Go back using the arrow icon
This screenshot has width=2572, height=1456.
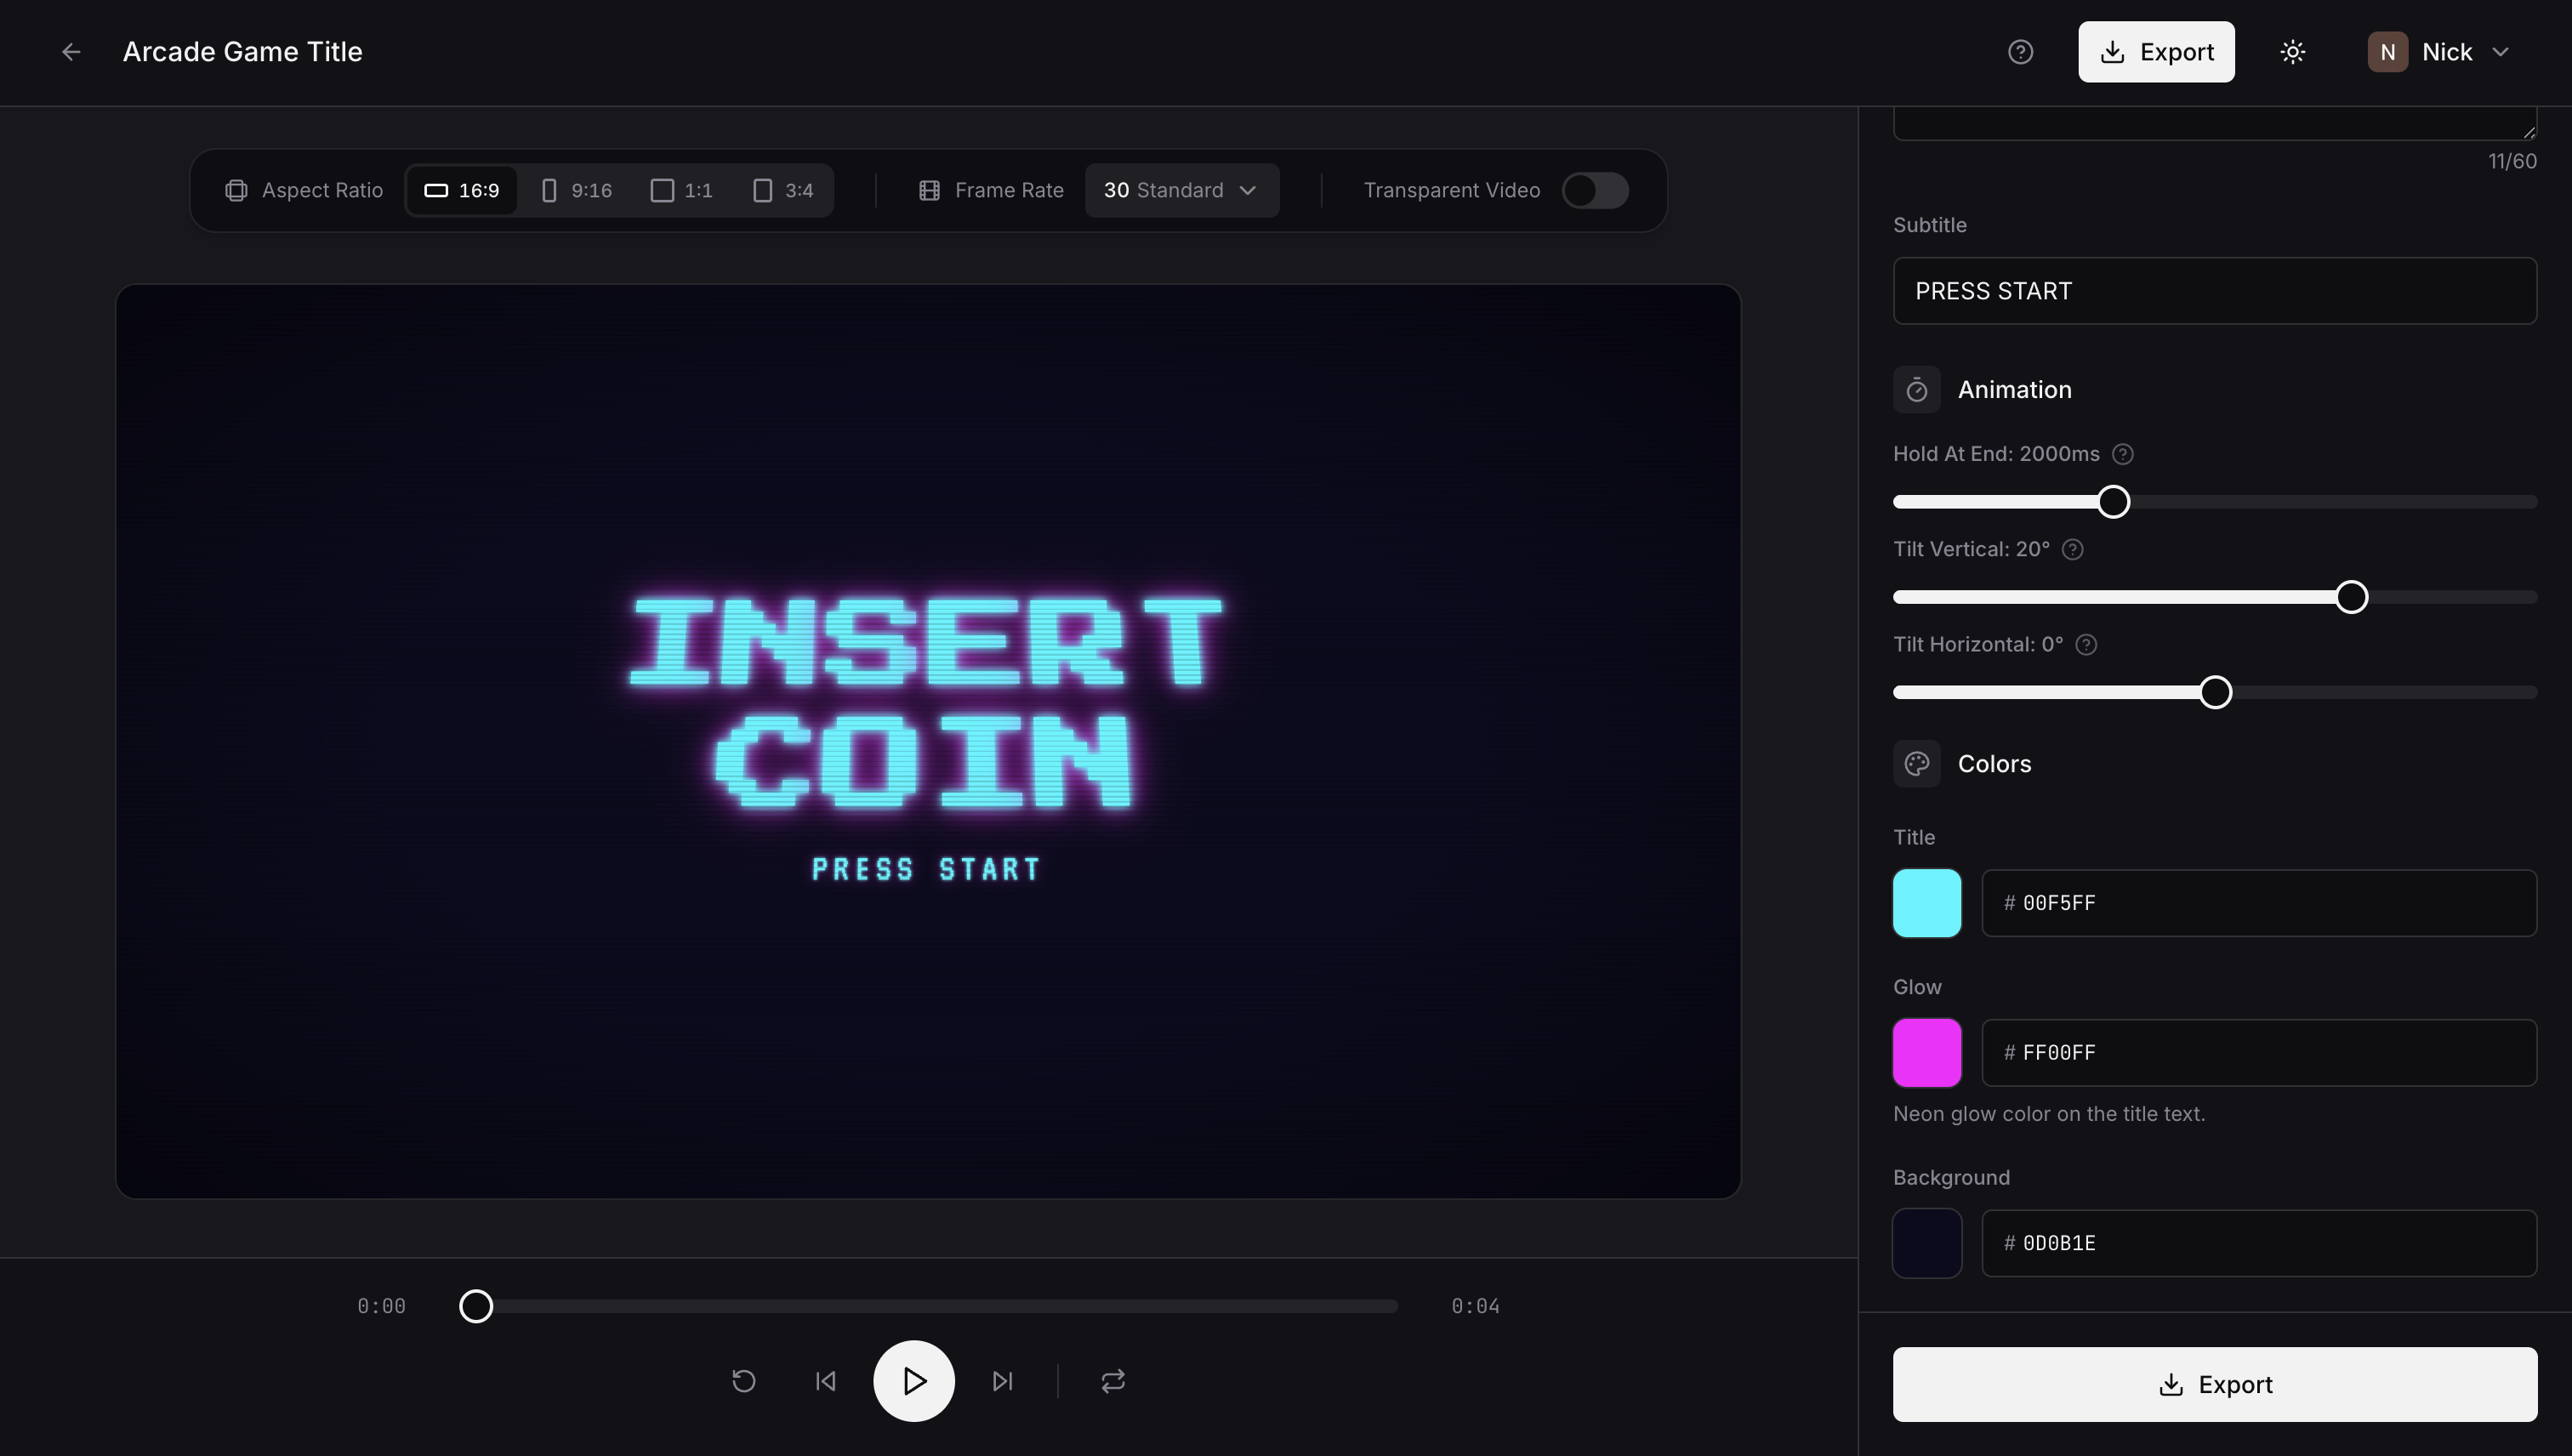pos(71,52)
